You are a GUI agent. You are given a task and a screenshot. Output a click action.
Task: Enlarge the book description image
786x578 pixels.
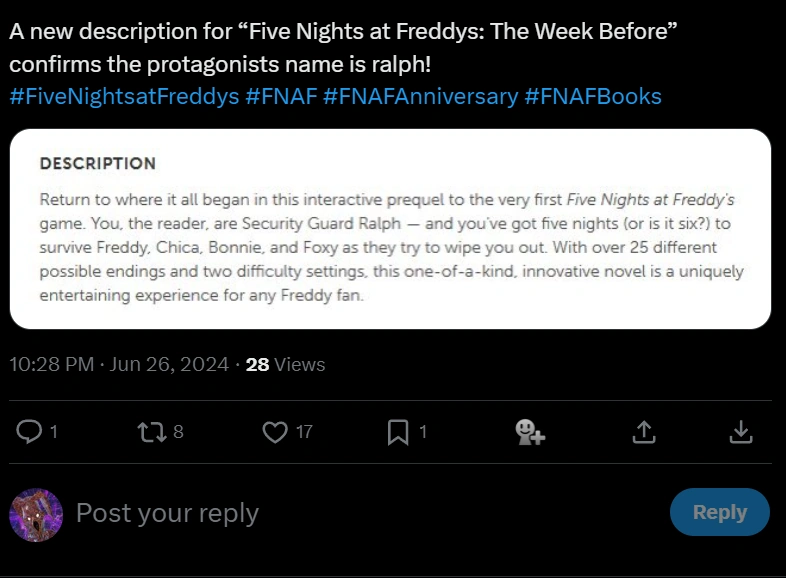[390, 229]
